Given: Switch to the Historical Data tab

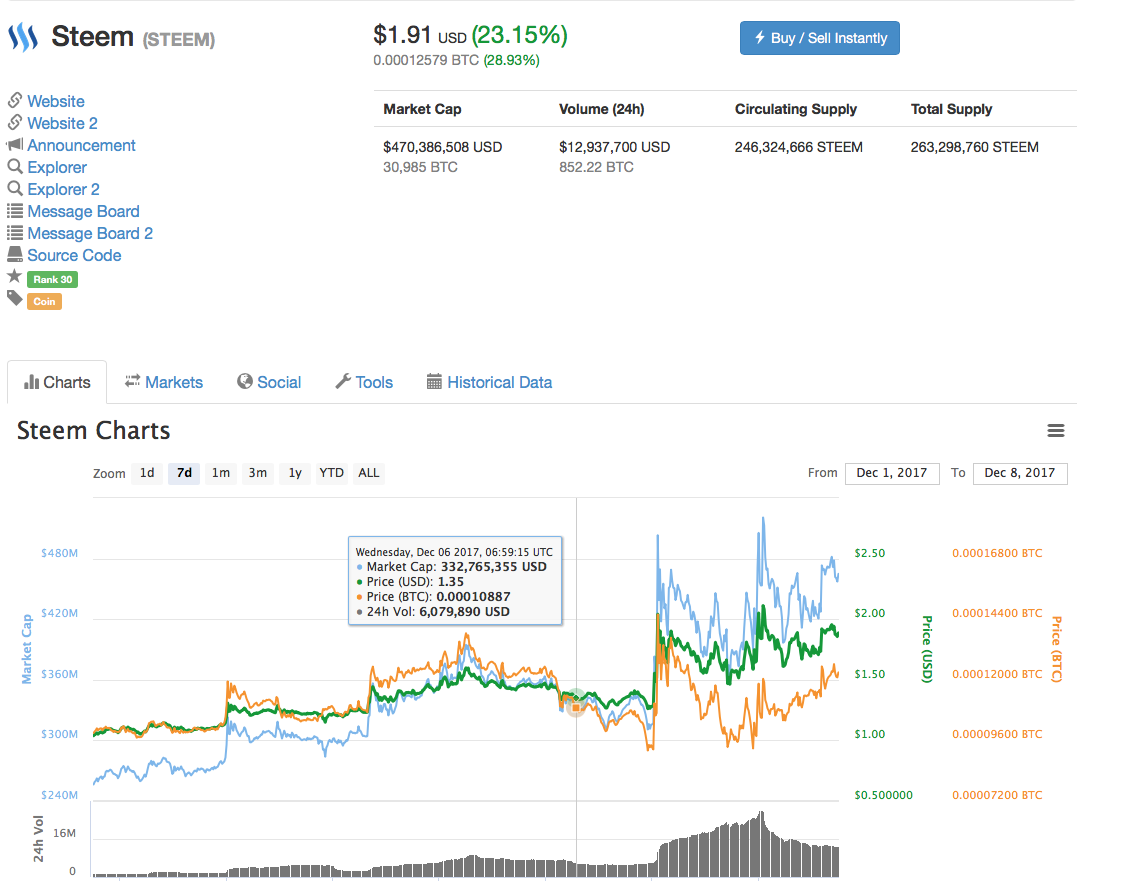Looking at the screenshot, I should click(489, 382).
